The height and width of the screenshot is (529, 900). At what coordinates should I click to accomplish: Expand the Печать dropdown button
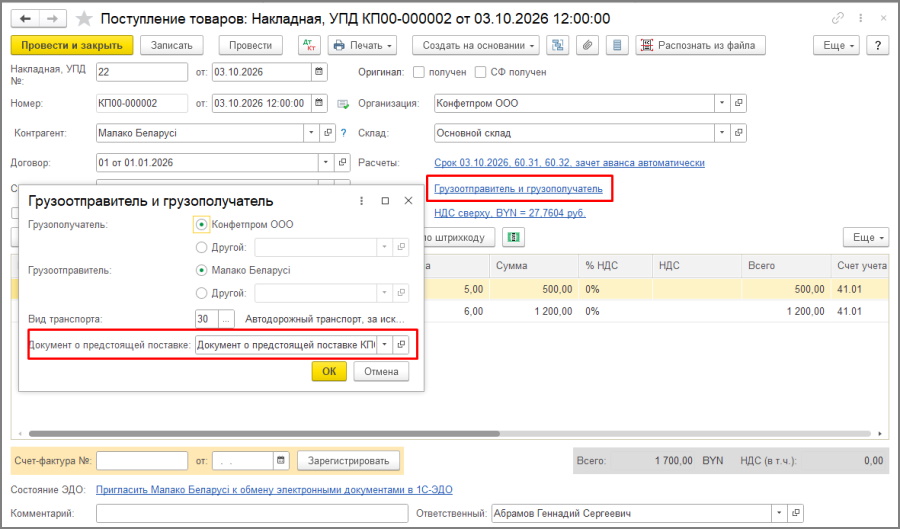(363, 45)
